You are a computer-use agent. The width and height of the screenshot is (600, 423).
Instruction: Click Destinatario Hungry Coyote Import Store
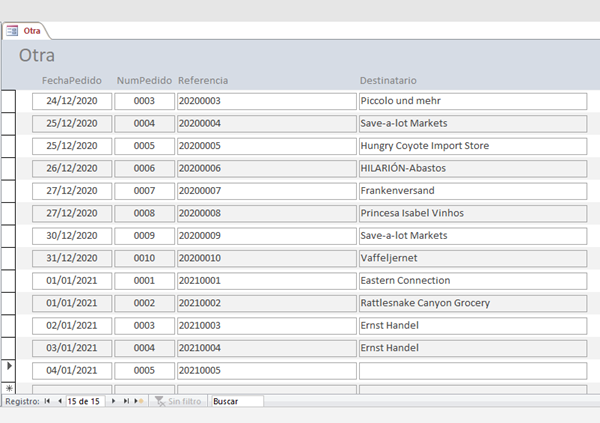pyautogui.click(x=473, y=146)
